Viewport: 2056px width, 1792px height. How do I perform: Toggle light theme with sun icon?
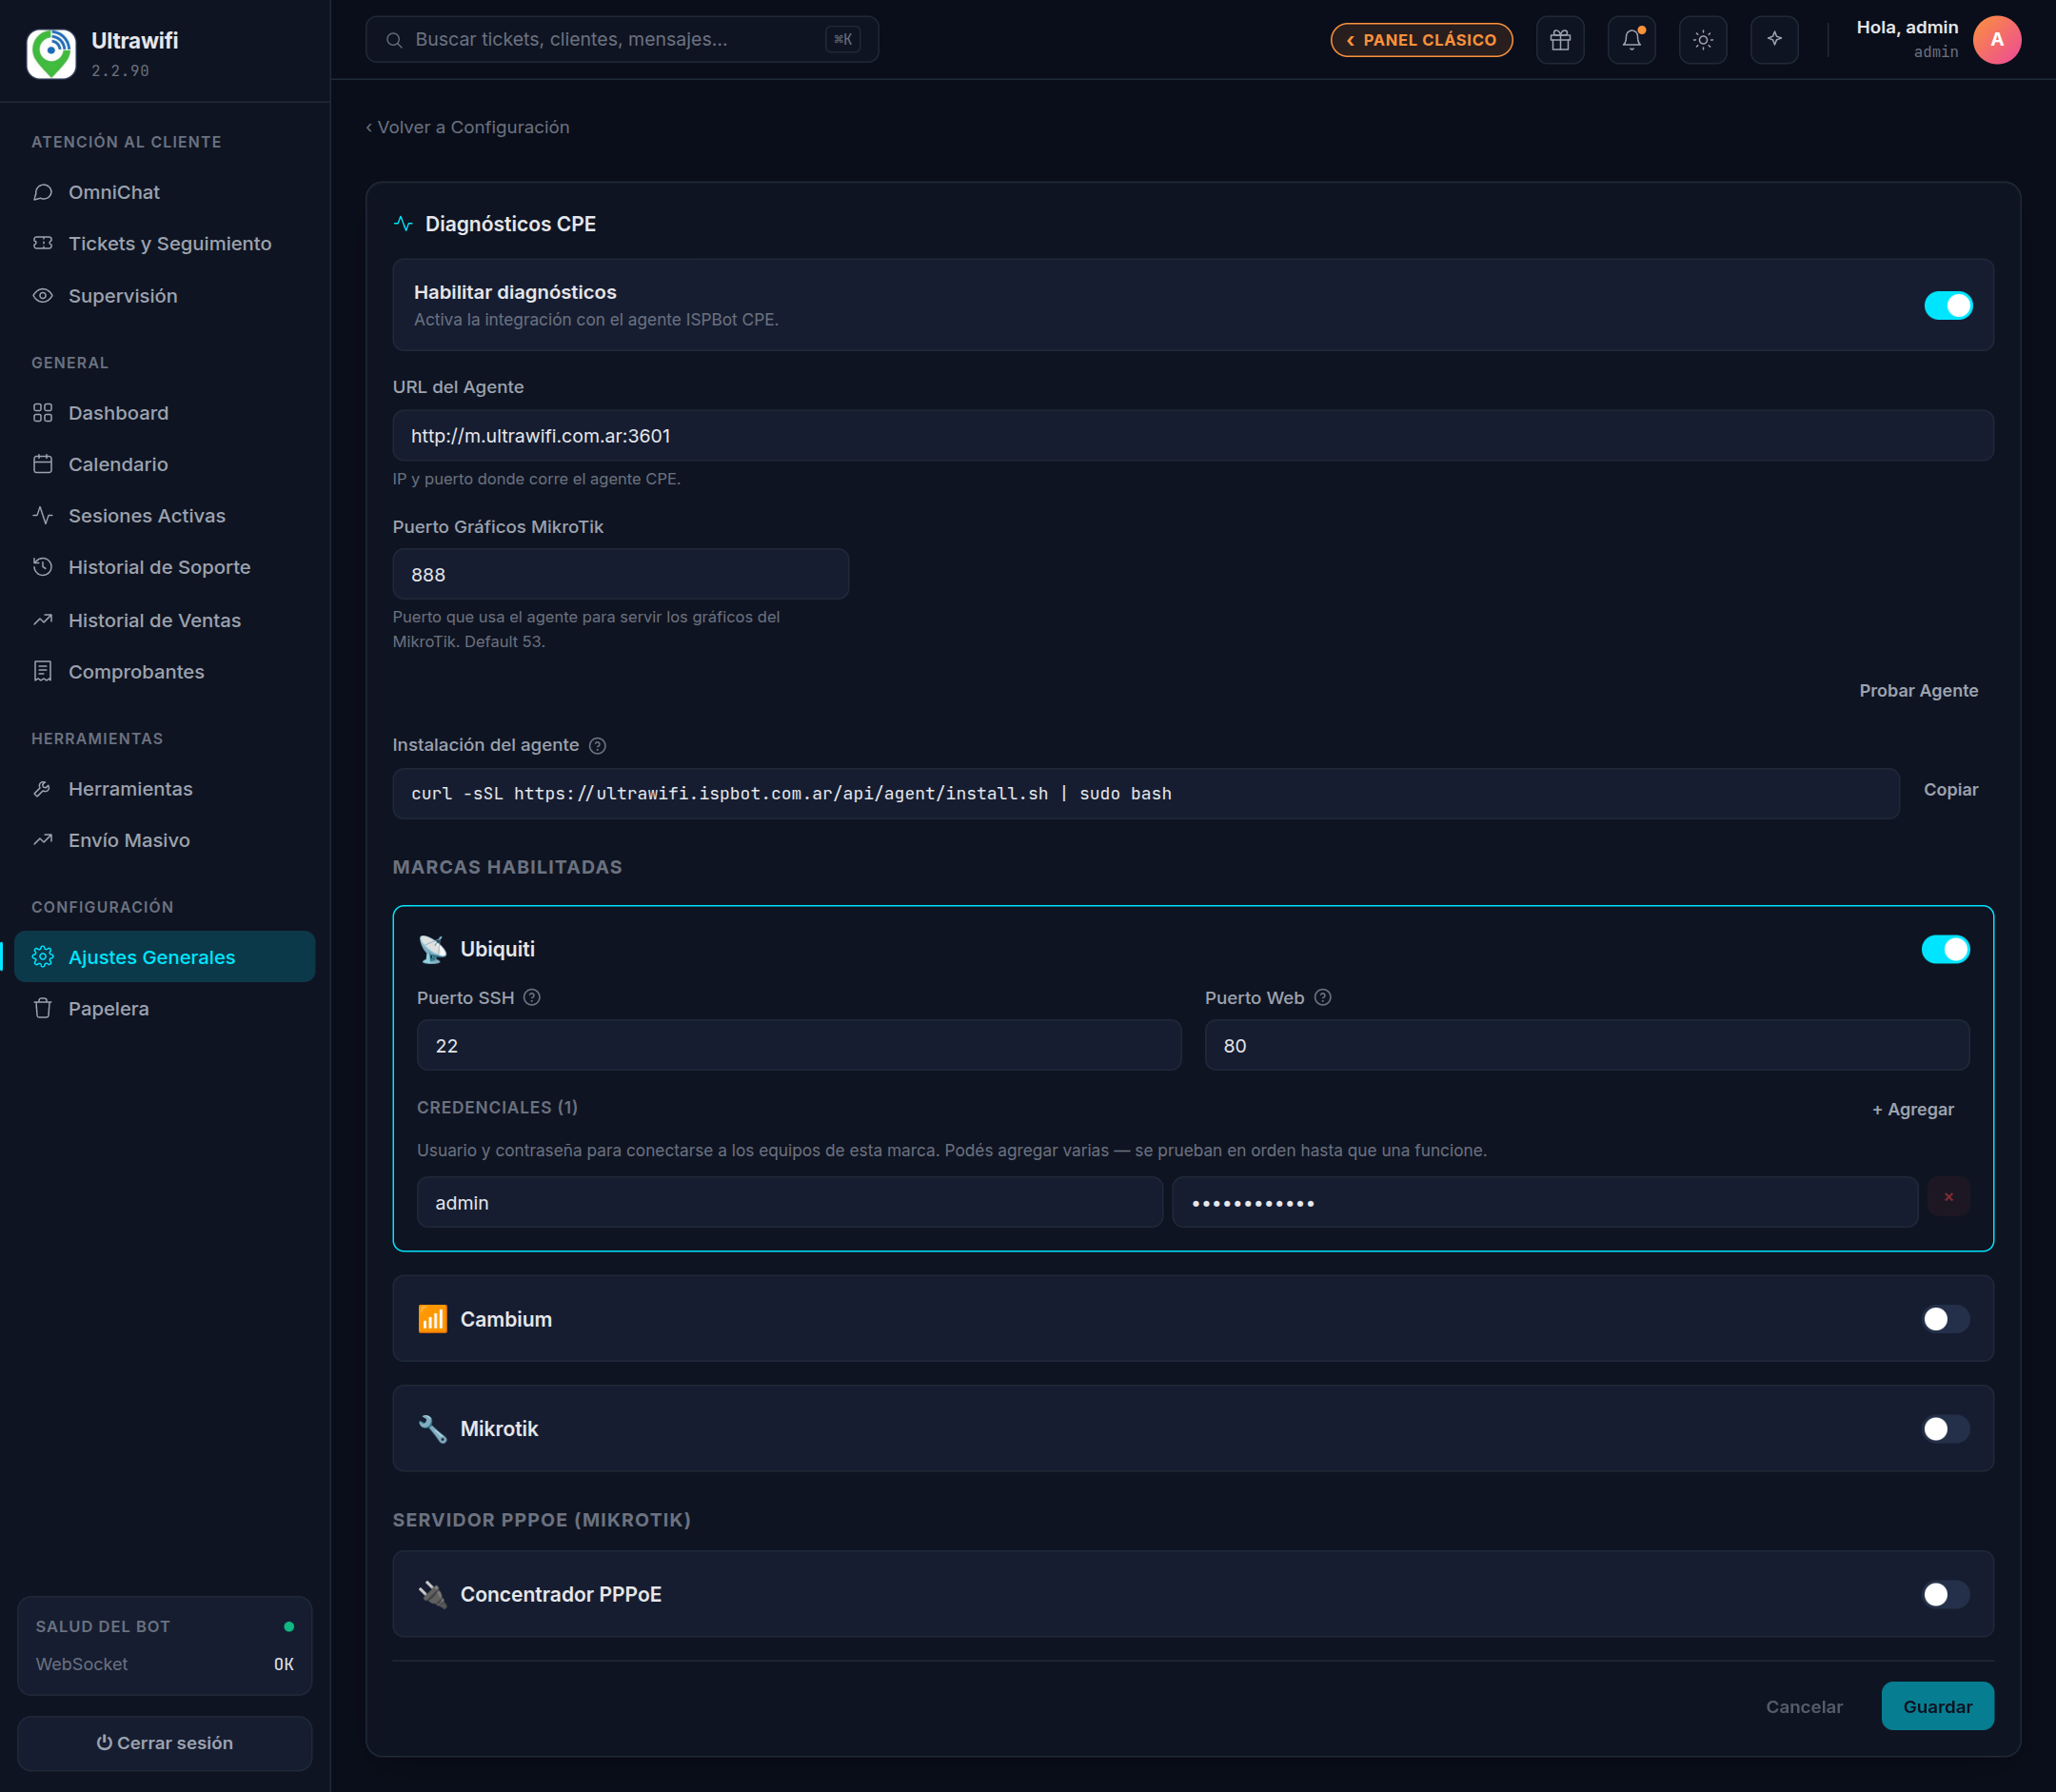(1703, 40)
